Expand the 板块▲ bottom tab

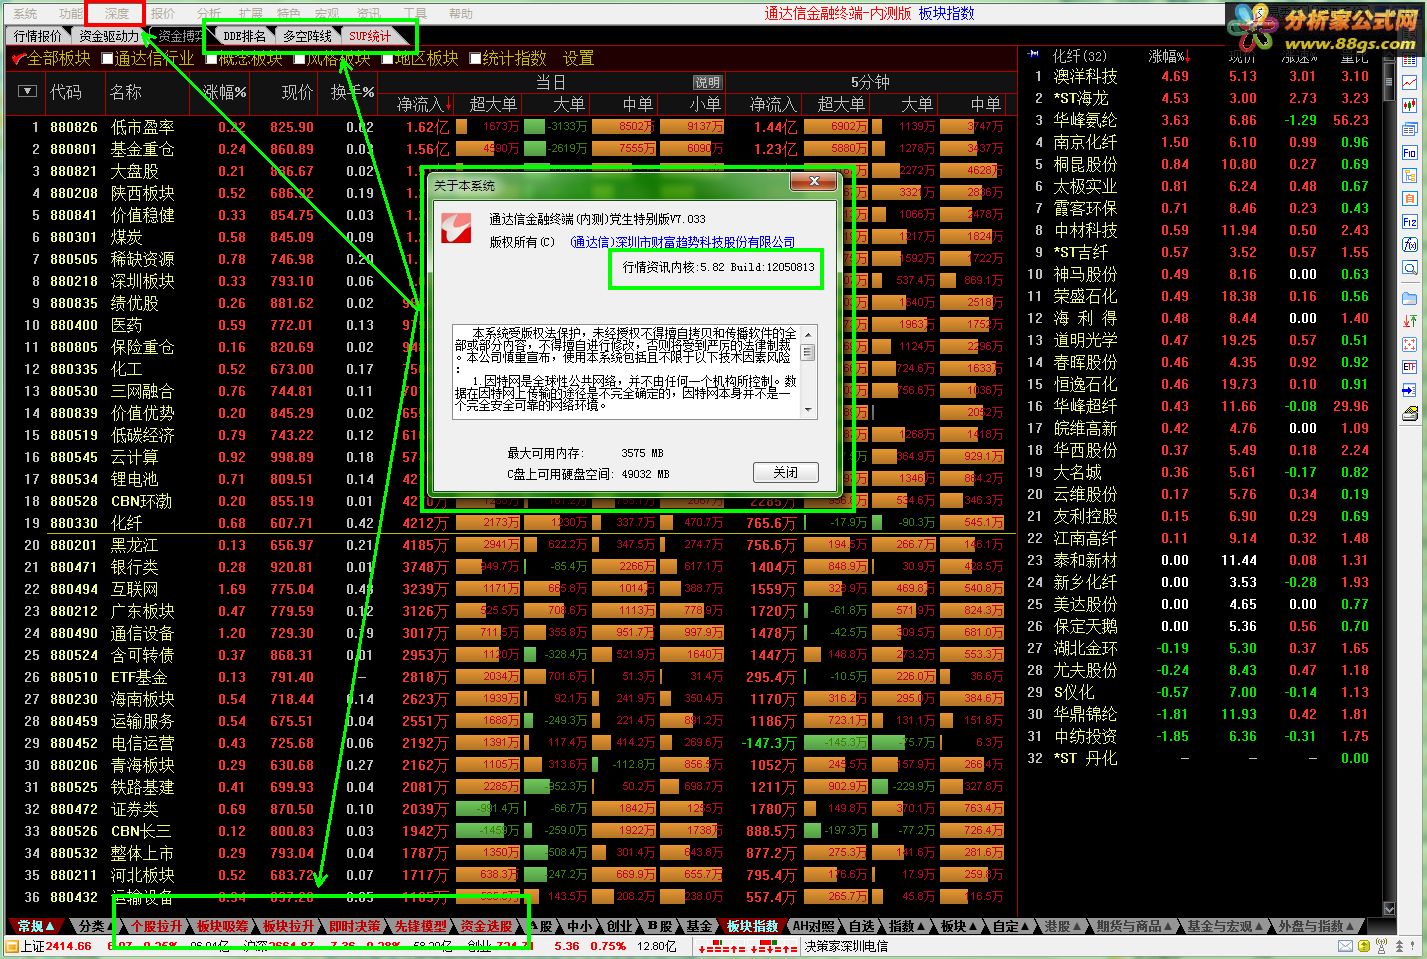pos(959,926)
